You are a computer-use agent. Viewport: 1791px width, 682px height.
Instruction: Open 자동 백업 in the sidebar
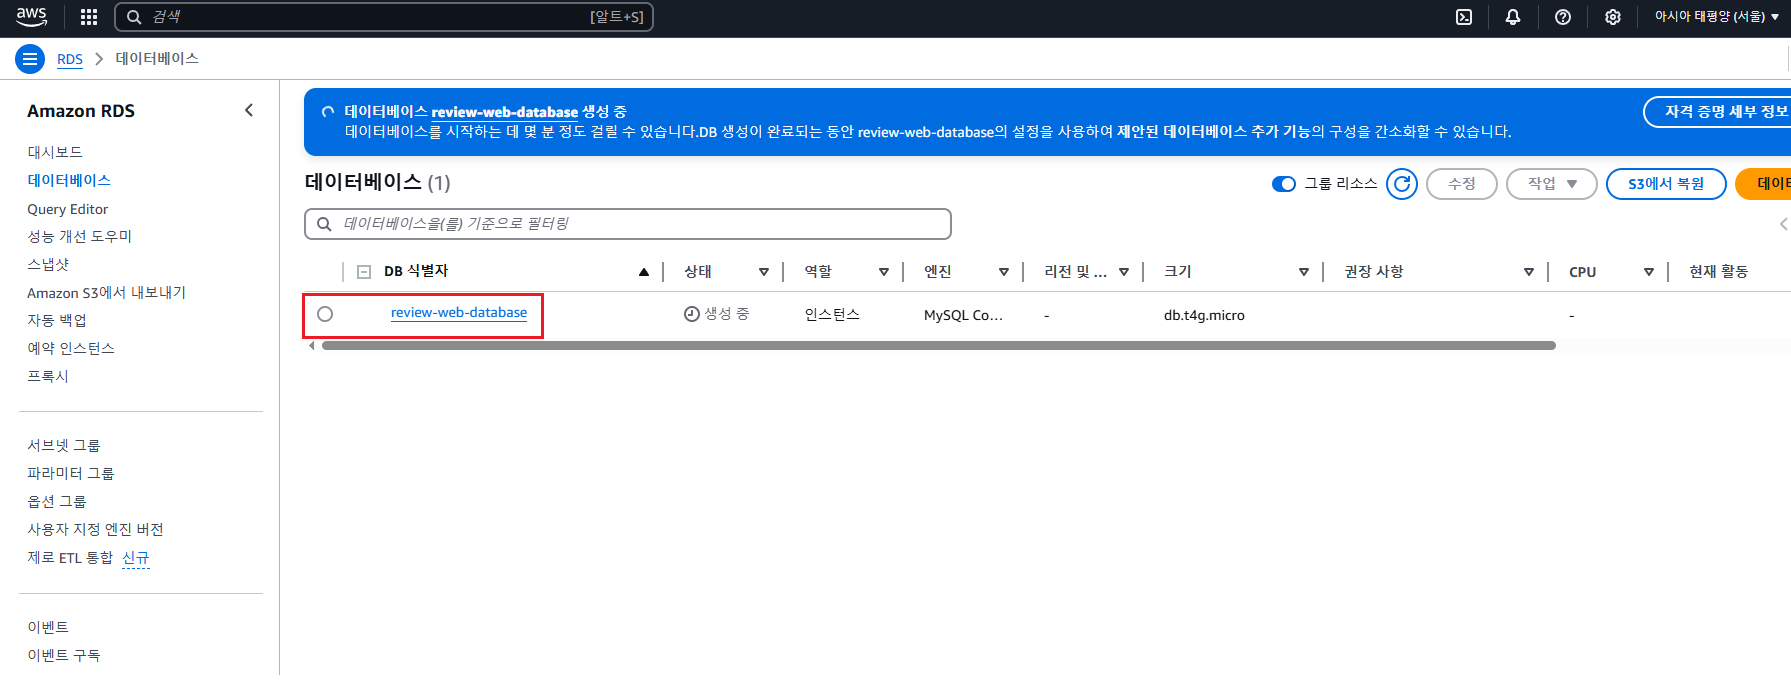(x=57, y=320)
